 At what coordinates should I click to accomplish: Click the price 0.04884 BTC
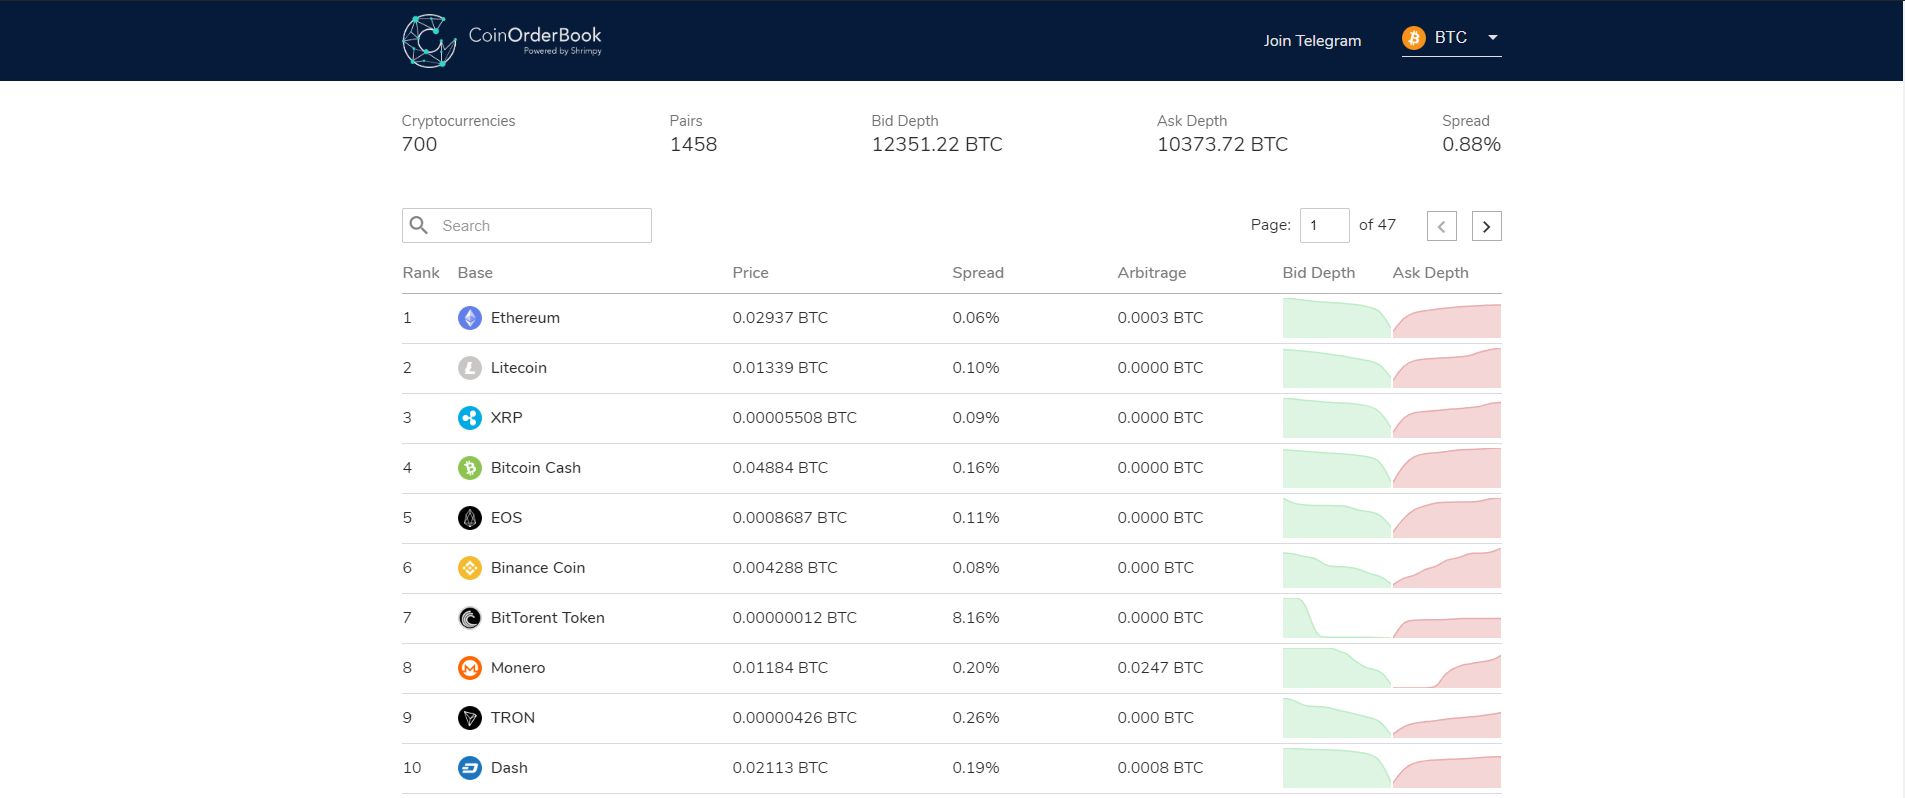(780, 468)
